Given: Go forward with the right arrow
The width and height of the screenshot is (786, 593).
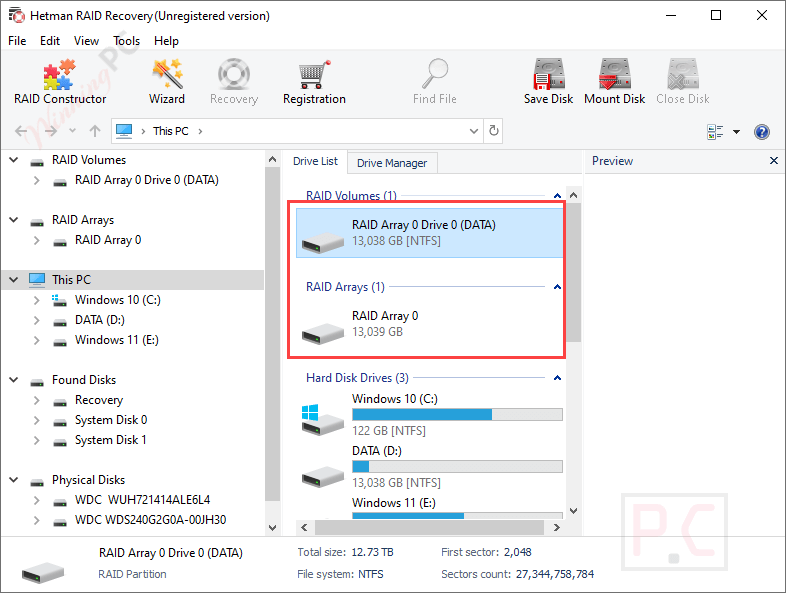Looking at the screenshot, I should coord(51,131).
